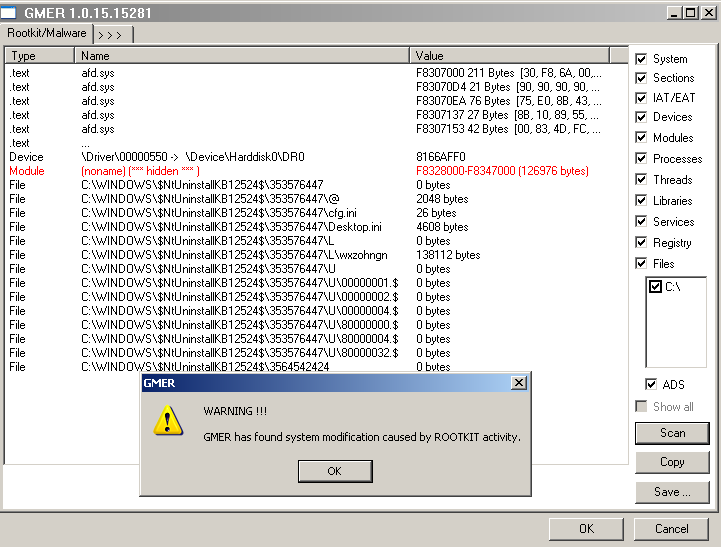Toggle the Sections checkbox
Screen dimensions: 721x547
click(x=641, y=78)
